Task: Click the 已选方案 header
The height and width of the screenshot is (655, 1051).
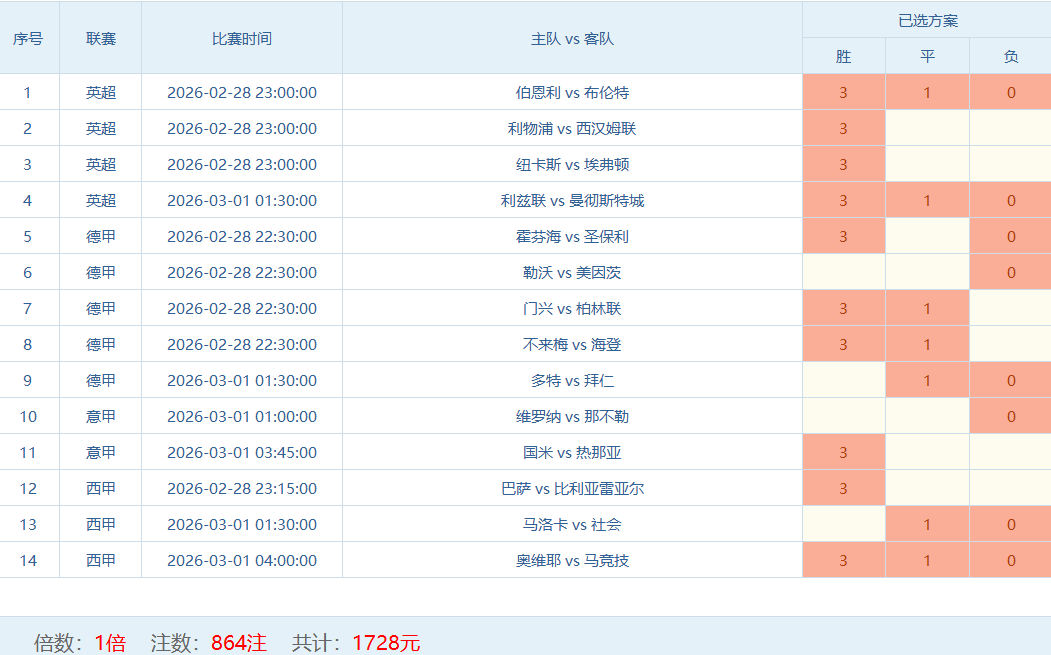Action: (926, 20)
